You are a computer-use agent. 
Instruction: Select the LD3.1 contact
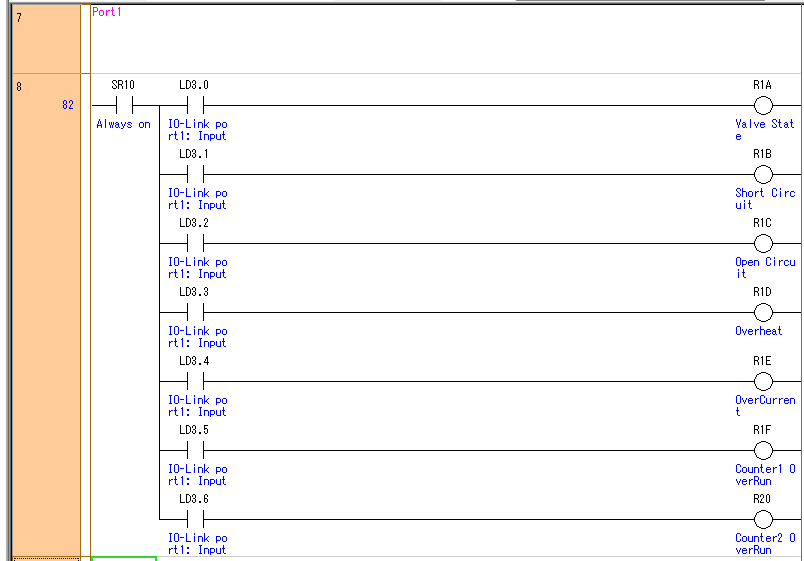(x=195, y=174)
